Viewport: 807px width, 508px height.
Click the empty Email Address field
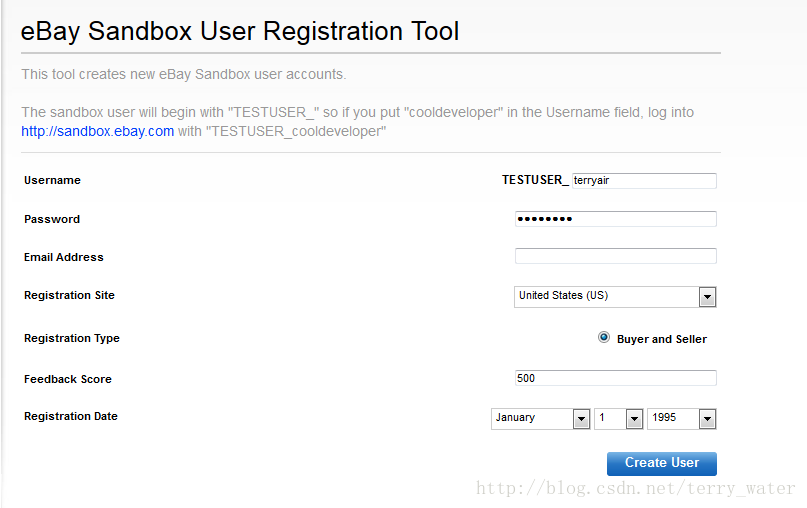[x=616, y=256]
